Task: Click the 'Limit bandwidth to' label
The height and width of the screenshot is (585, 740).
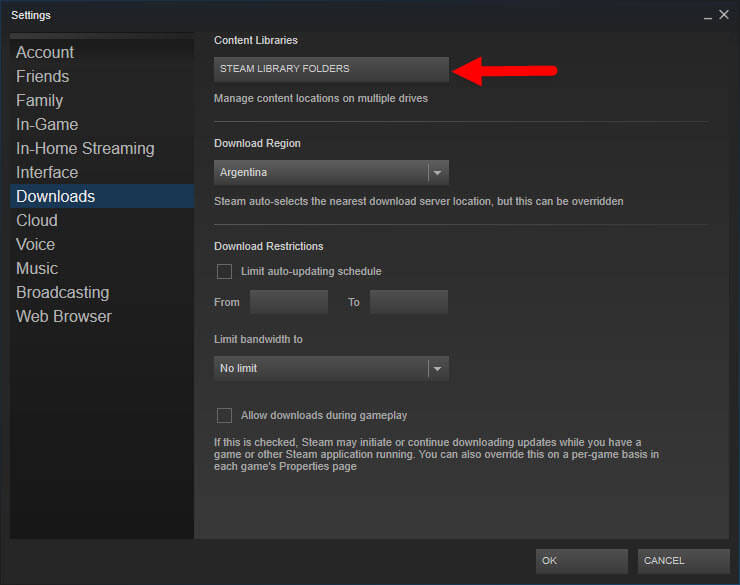Action: tap(258, 339)
